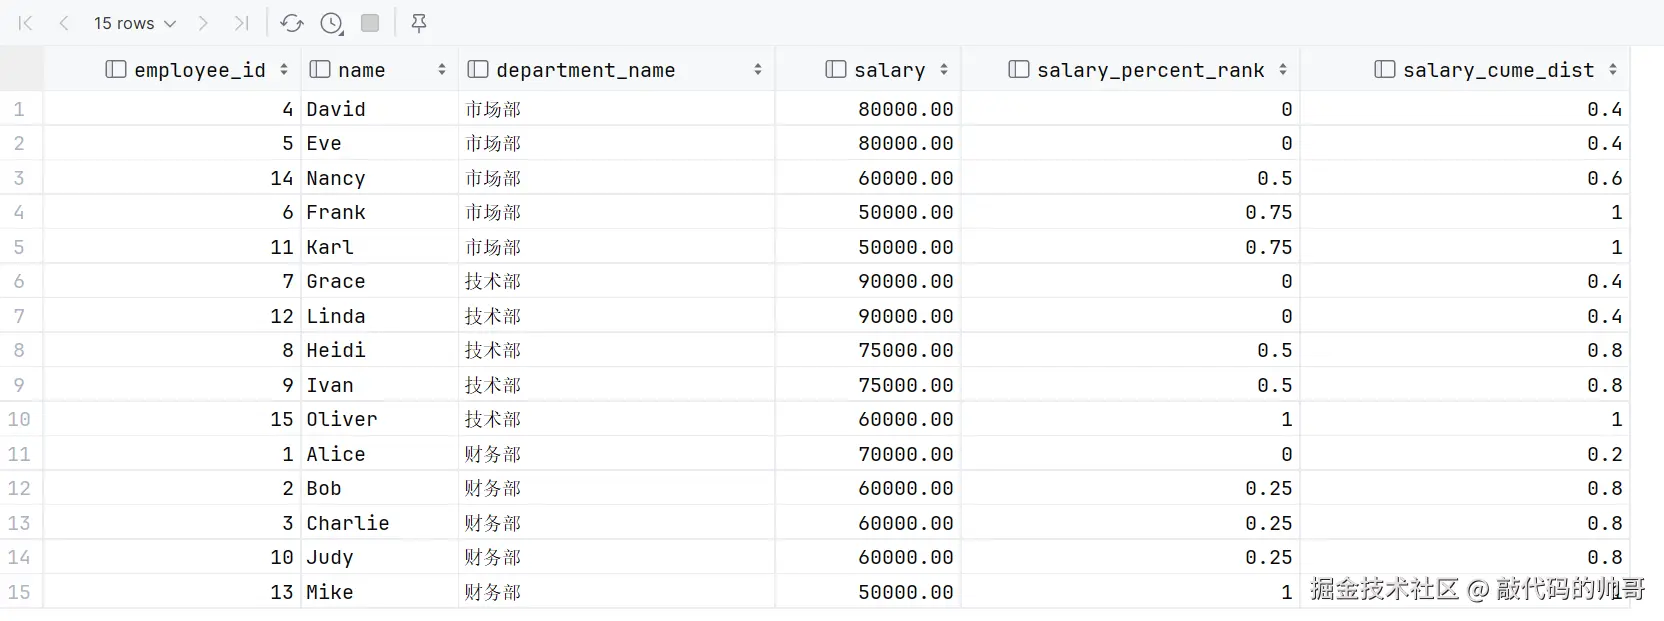This screenshot has width=1664, height=621.
Task: Click sort arrows on salary column
Action: (944, 70)
